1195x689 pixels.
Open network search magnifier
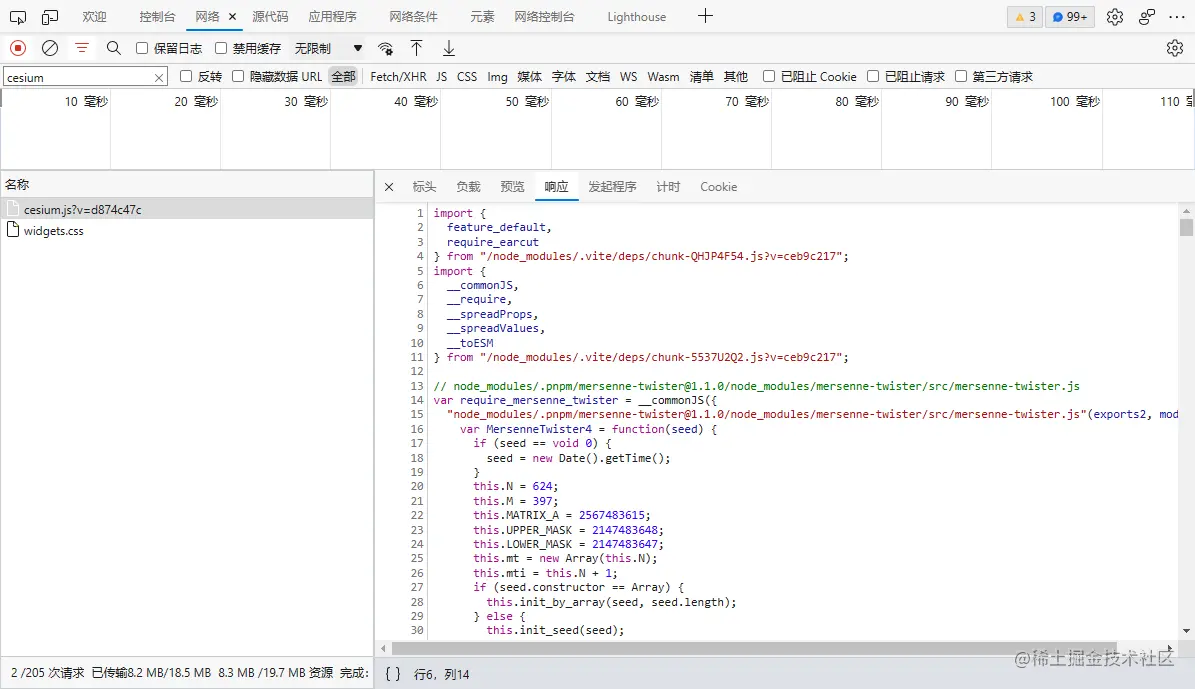tap(114, 48)
